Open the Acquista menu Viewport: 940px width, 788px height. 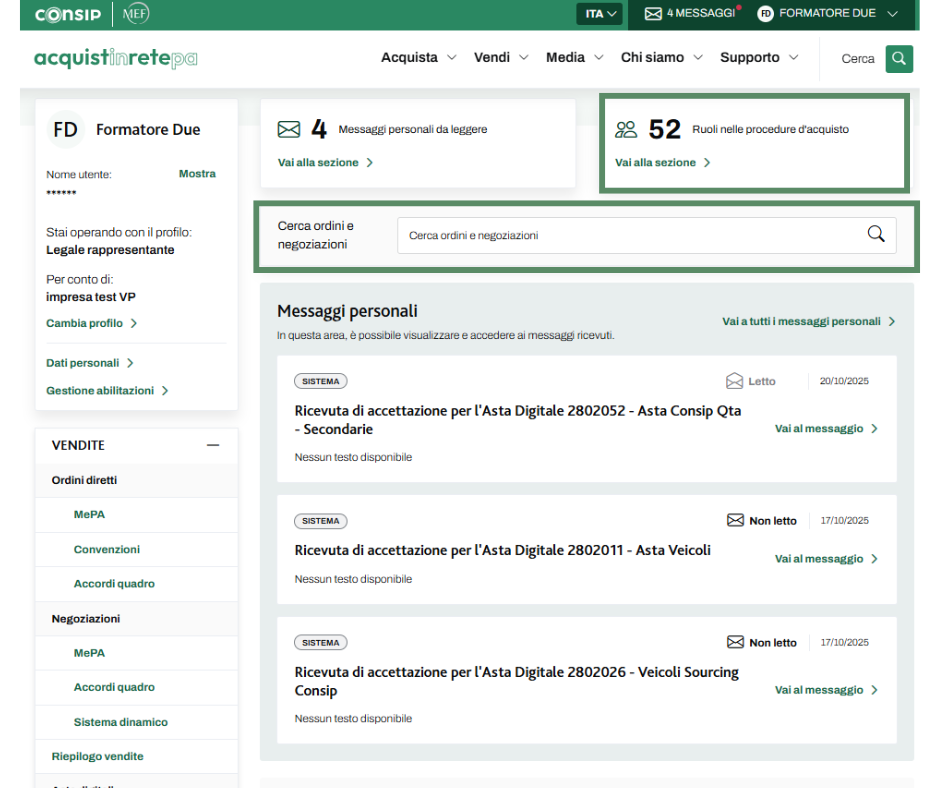click(x=418, y=58)
